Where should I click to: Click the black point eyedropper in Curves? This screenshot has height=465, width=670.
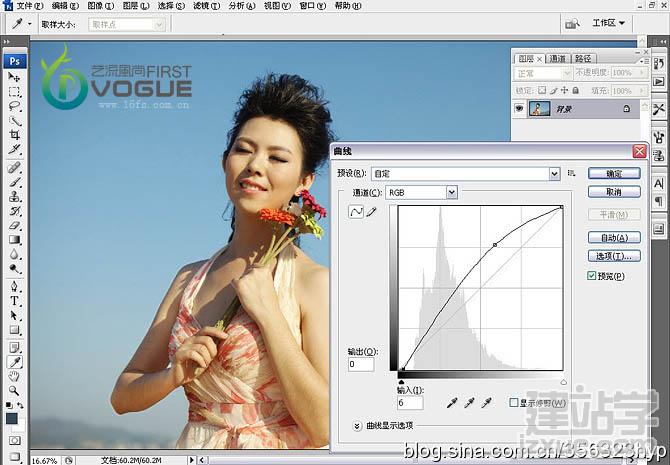[452, 403]
